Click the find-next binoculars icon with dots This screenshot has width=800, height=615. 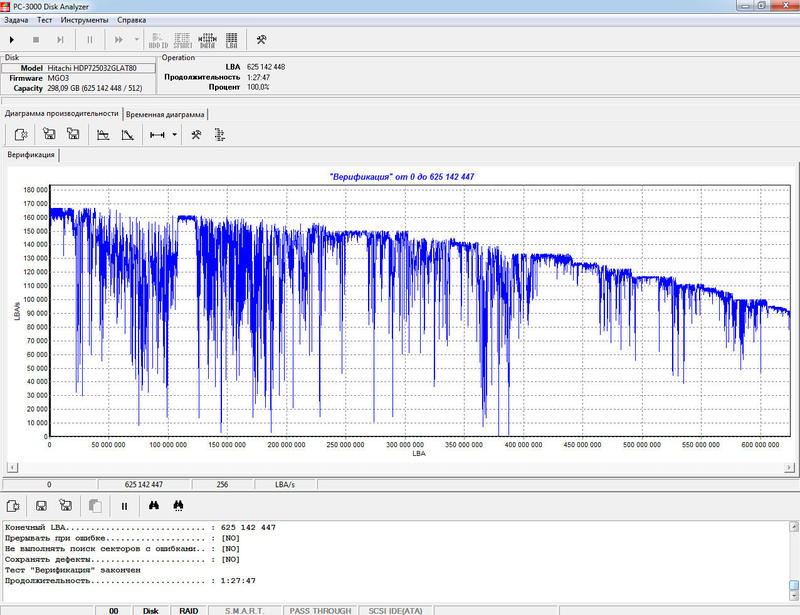[x=179, y=506]
